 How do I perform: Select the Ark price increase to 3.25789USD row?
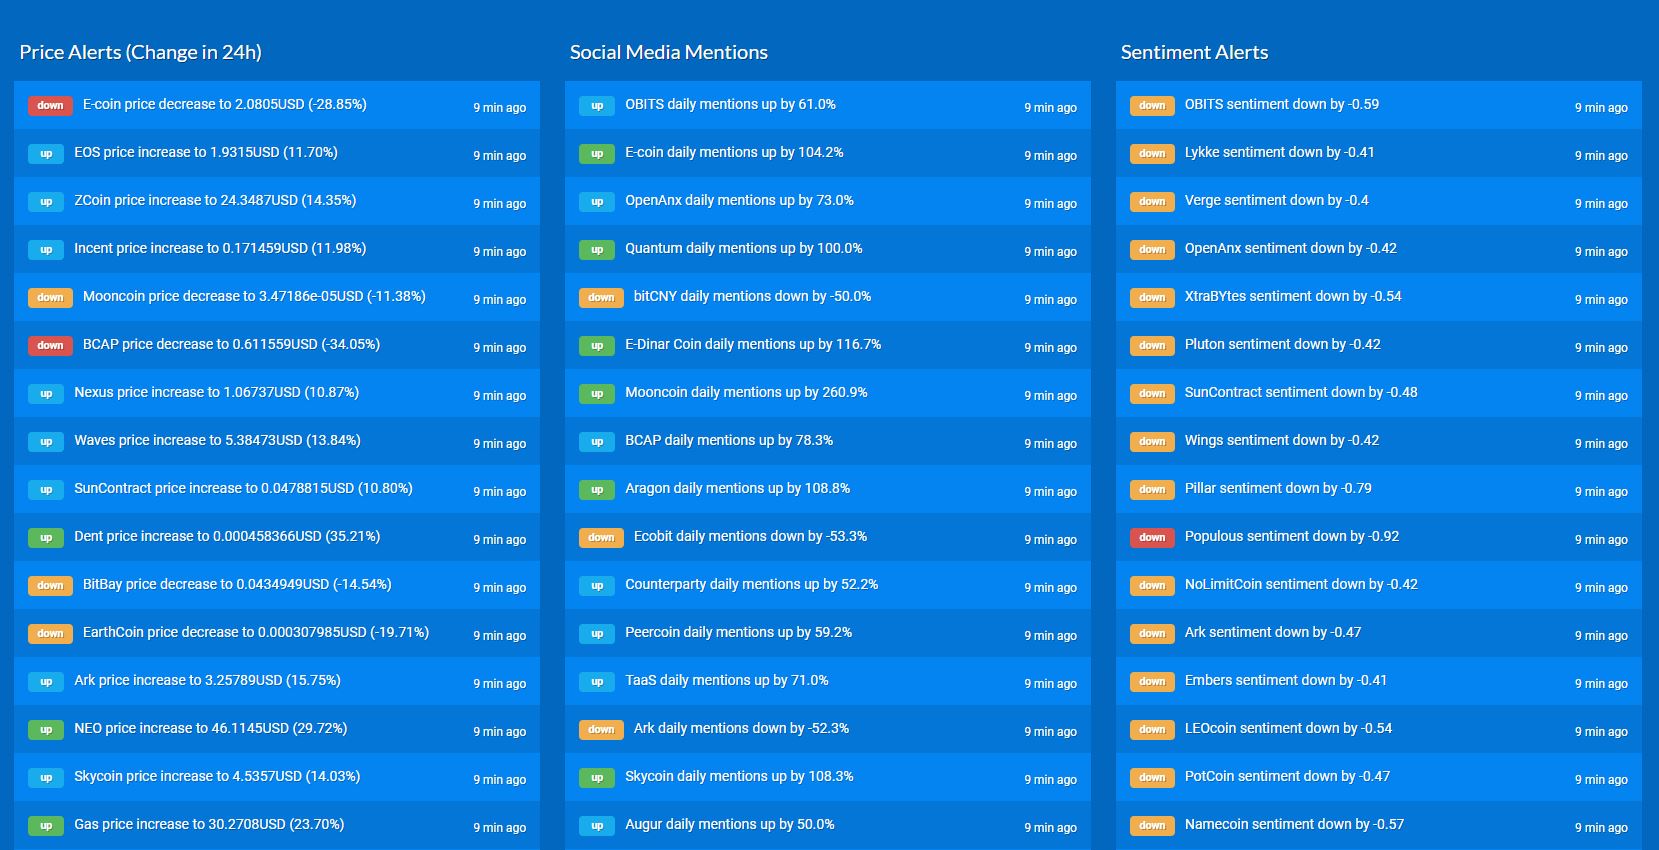[x=277, y=681]
